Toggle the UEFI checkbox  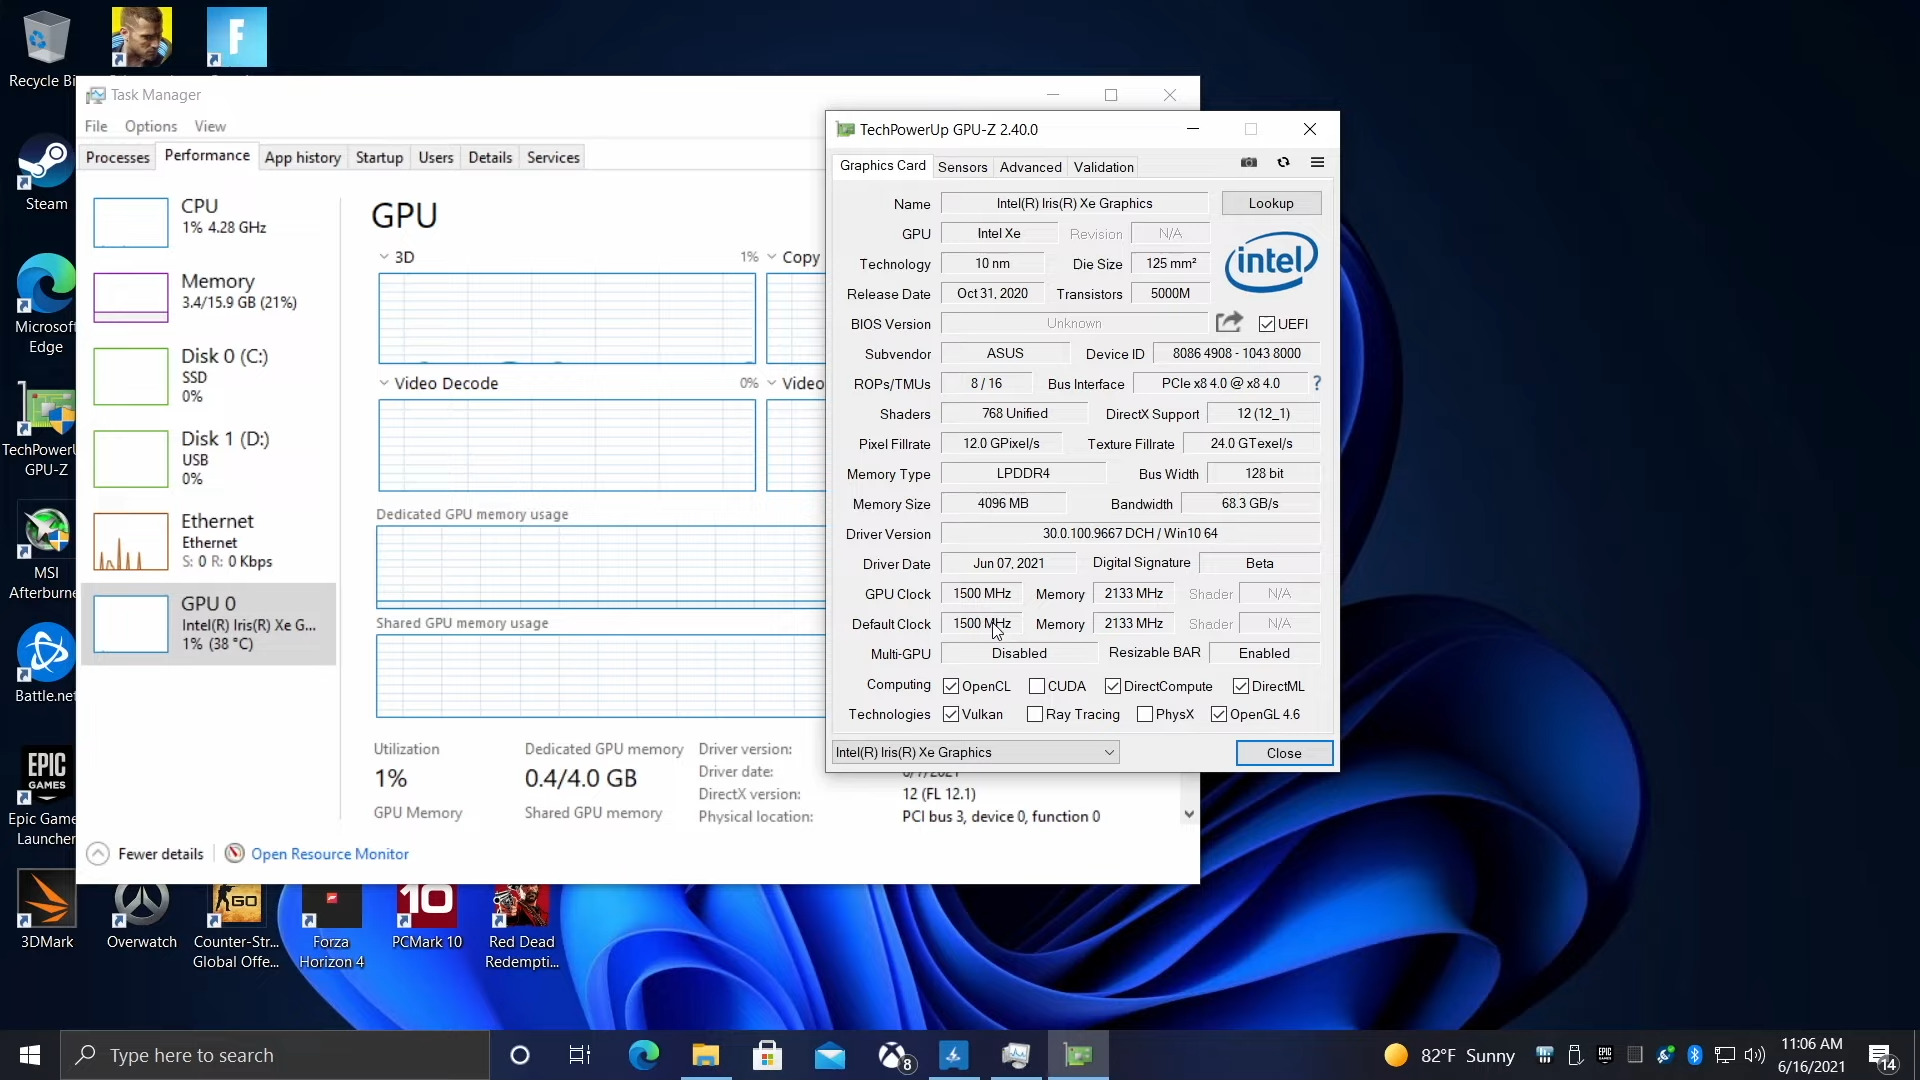point(1267,324)
